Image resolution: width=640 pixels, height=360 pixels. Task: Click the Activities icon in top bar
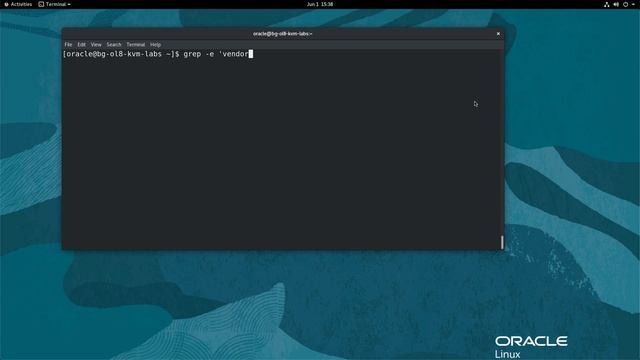(x=7, y=4)
